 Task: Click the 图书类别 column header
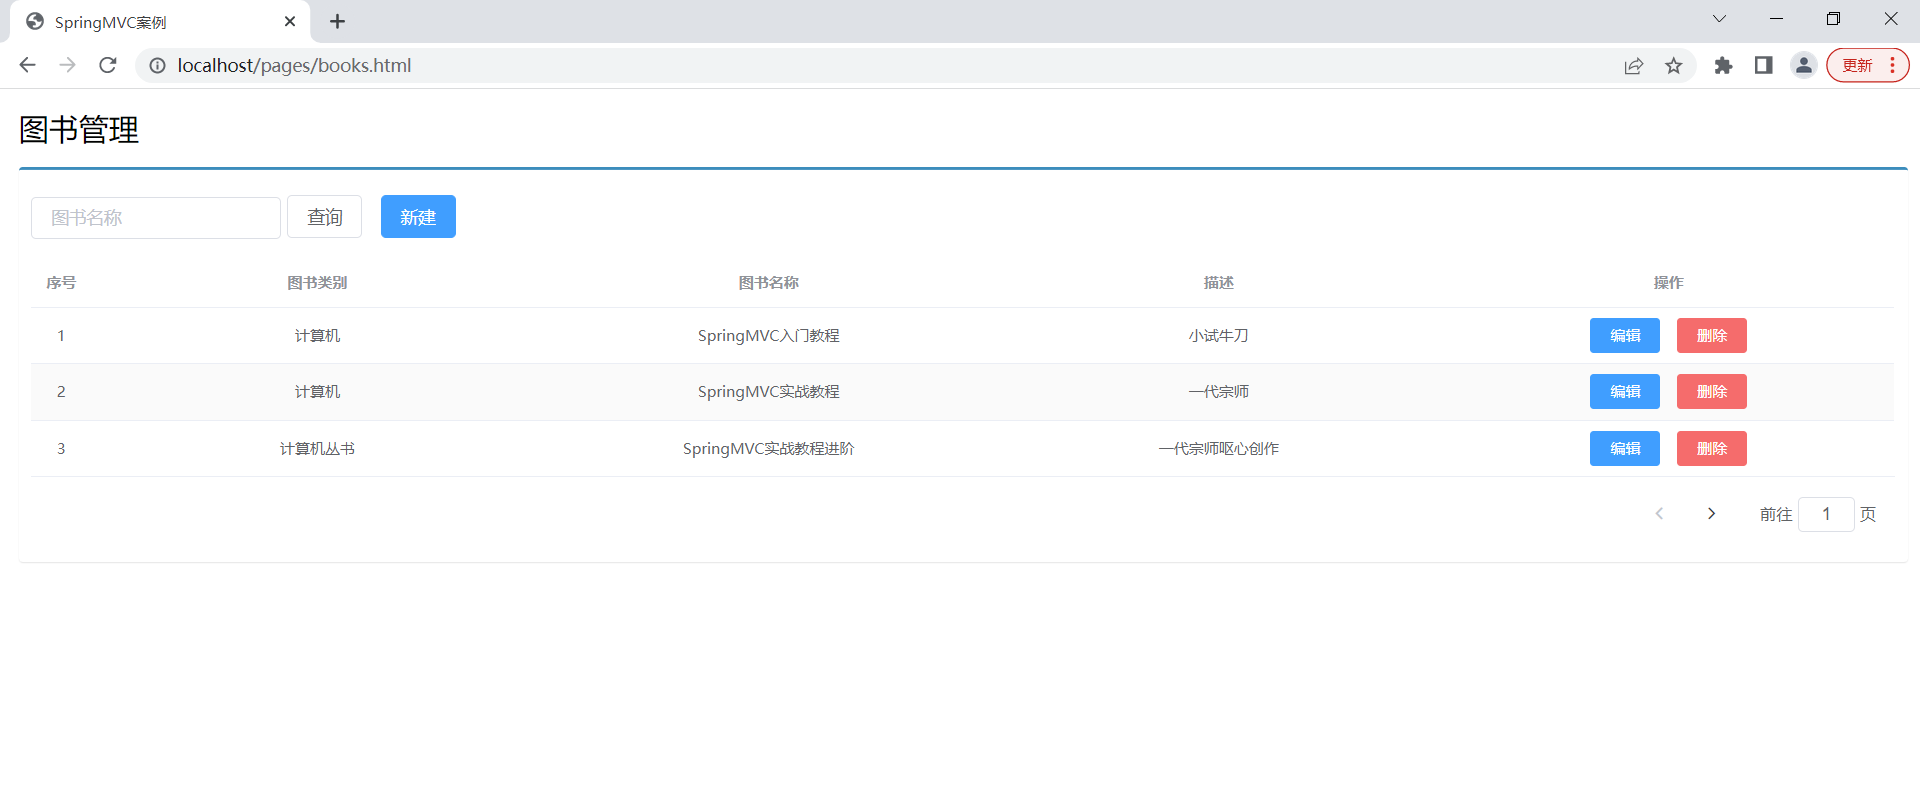(317, 283)
